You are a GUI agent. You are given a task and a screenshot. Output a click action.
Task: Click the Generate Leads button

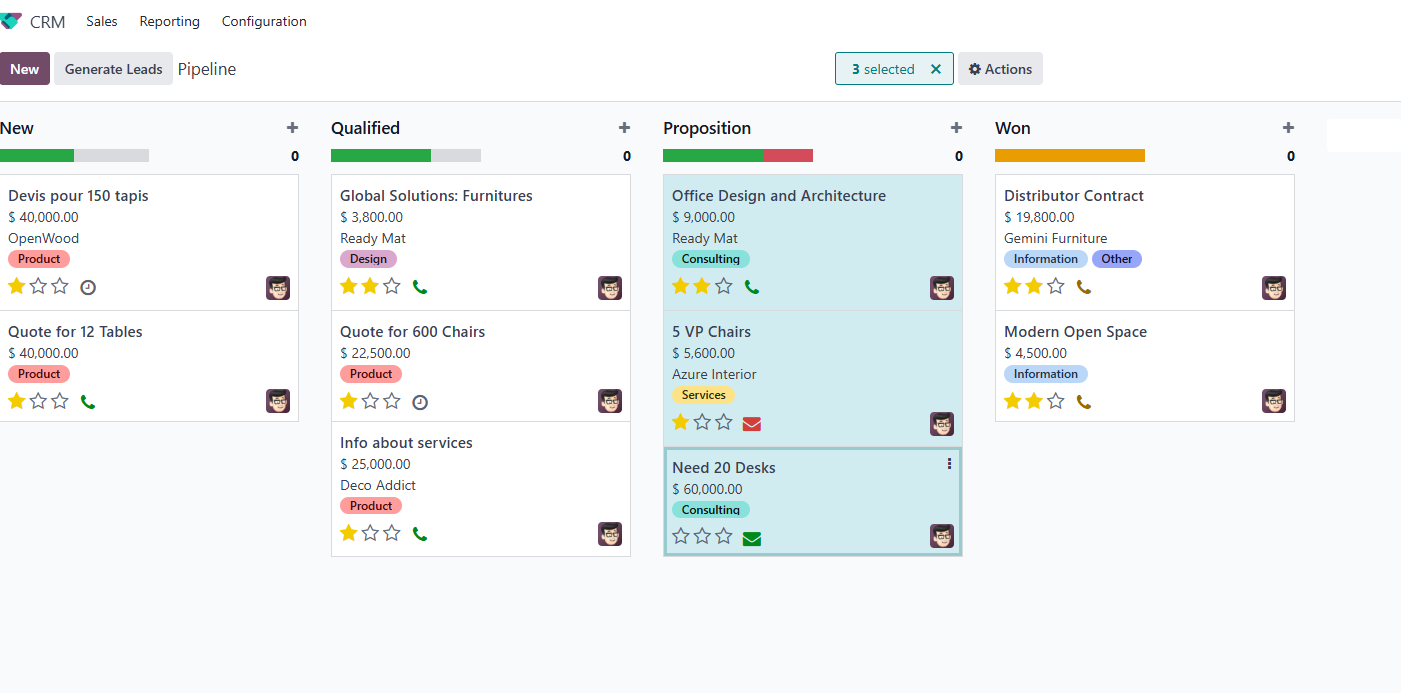[113, 69]
